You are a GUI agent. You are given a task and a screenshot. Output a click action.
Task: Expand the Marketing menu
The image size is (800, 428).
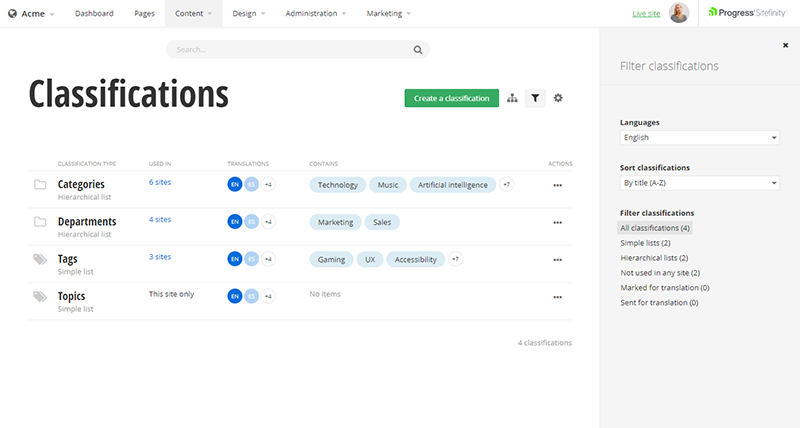(388, 13)
